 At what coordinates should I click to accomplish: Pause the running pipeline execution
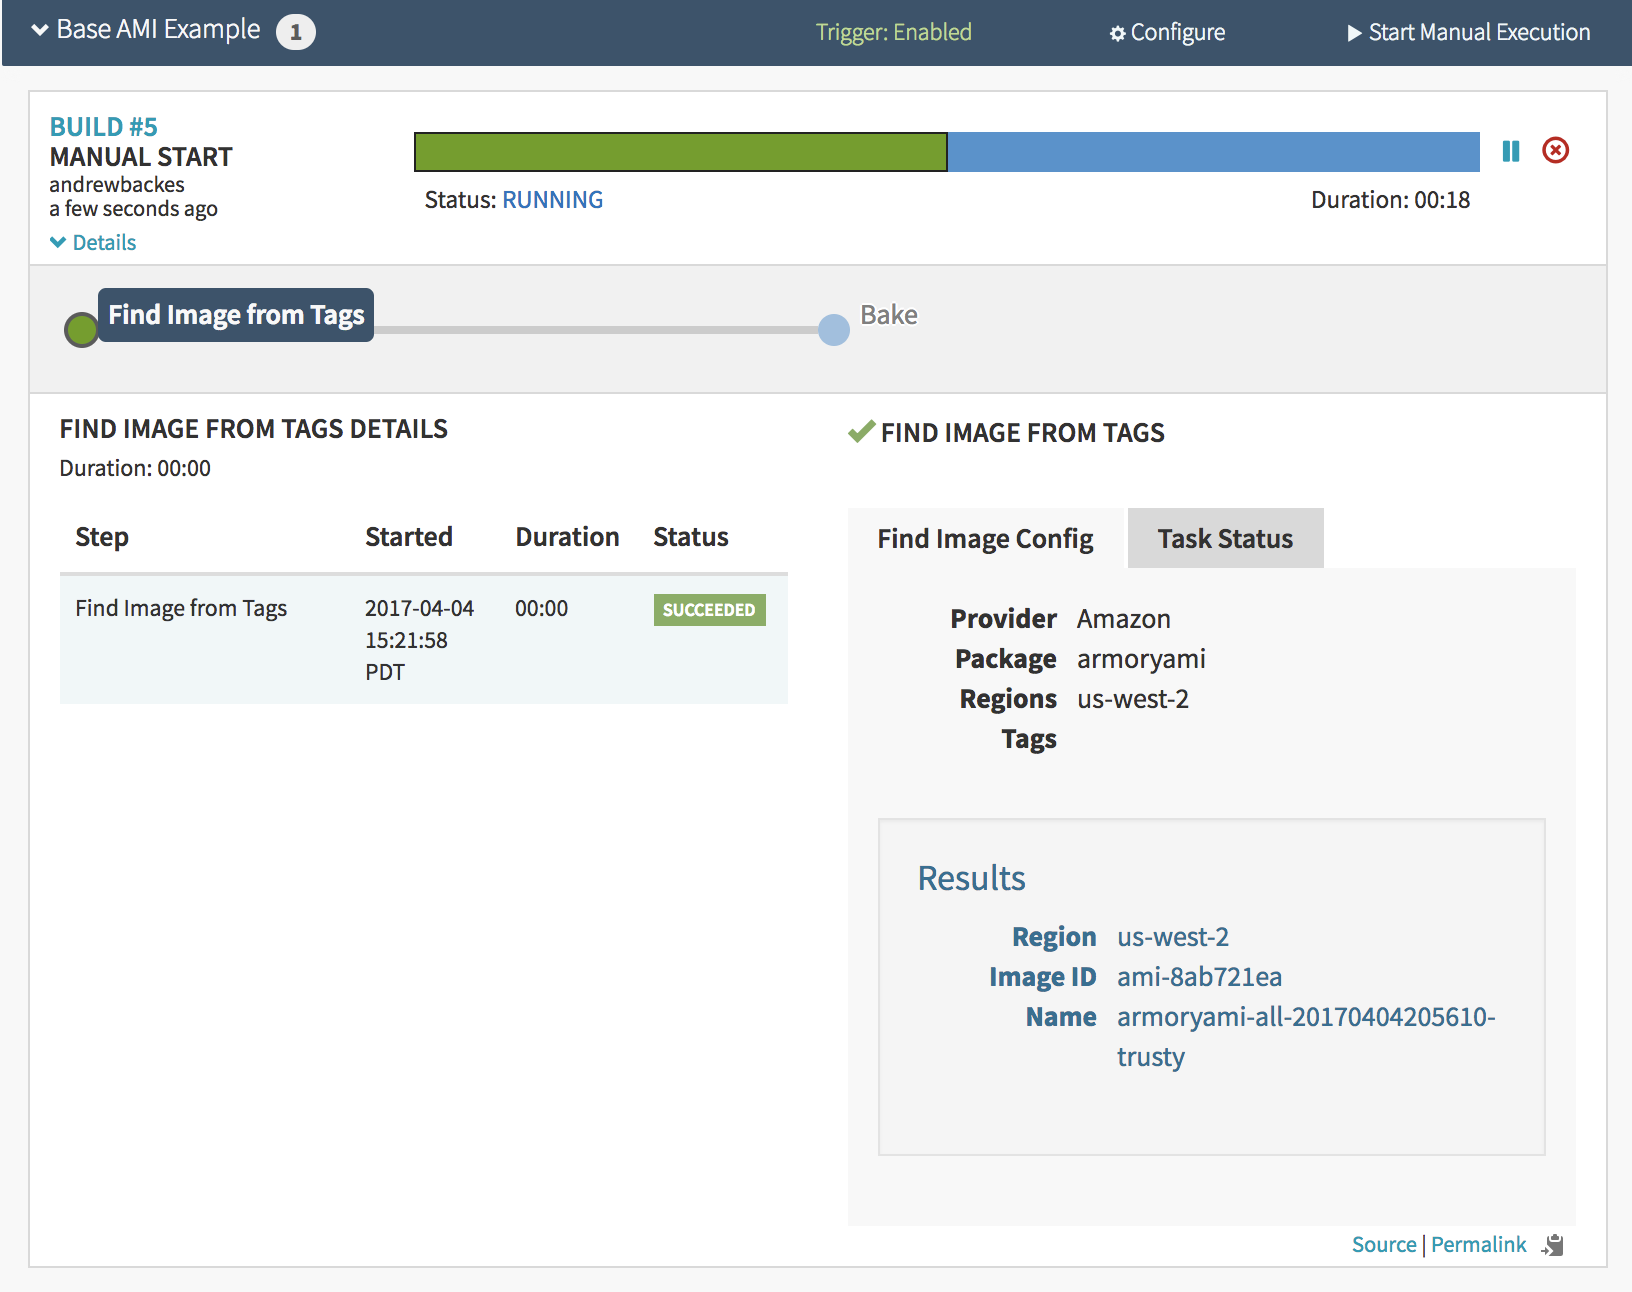(x=1510, y=151)
